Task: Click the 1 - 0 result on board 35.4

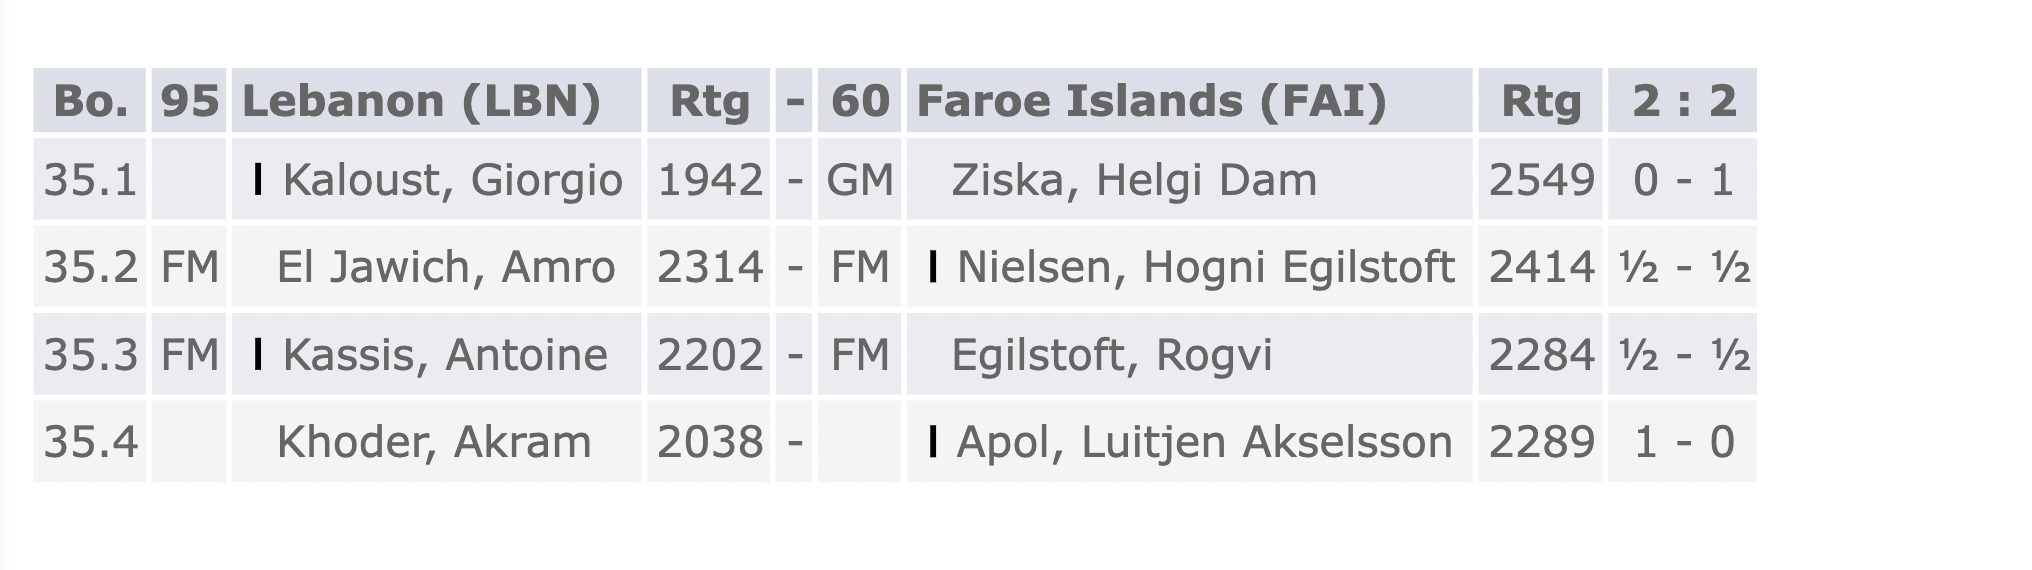Action: click(x=1683, y=442)
